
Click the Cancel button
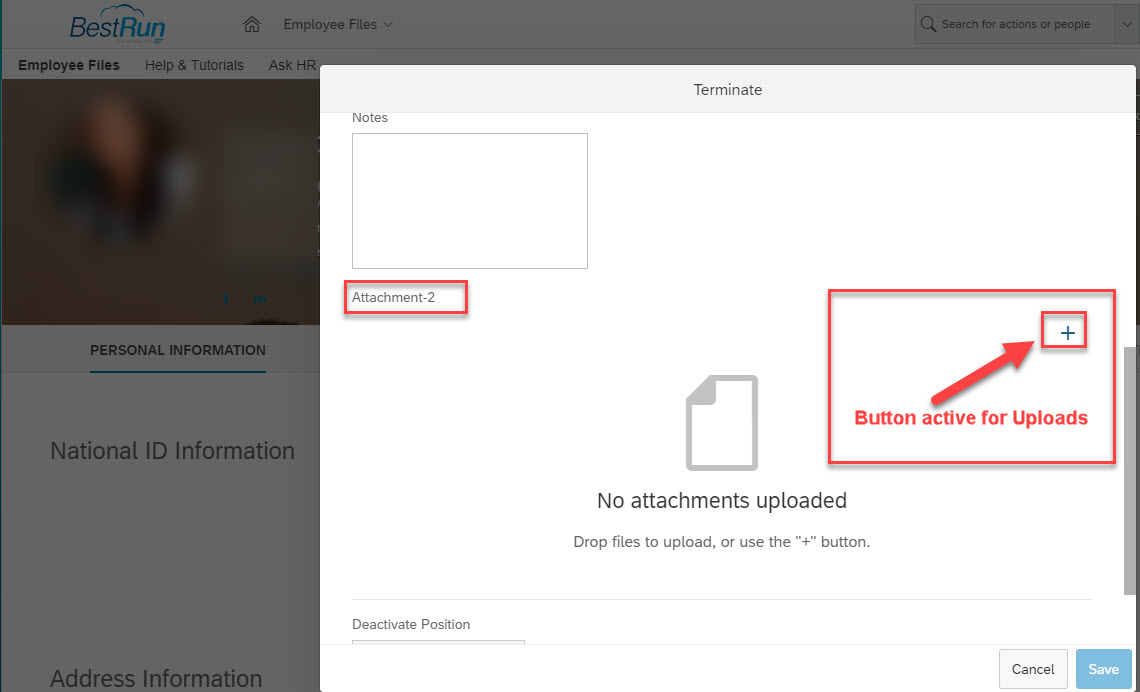pyautogui.click(x=1033, y=669)
